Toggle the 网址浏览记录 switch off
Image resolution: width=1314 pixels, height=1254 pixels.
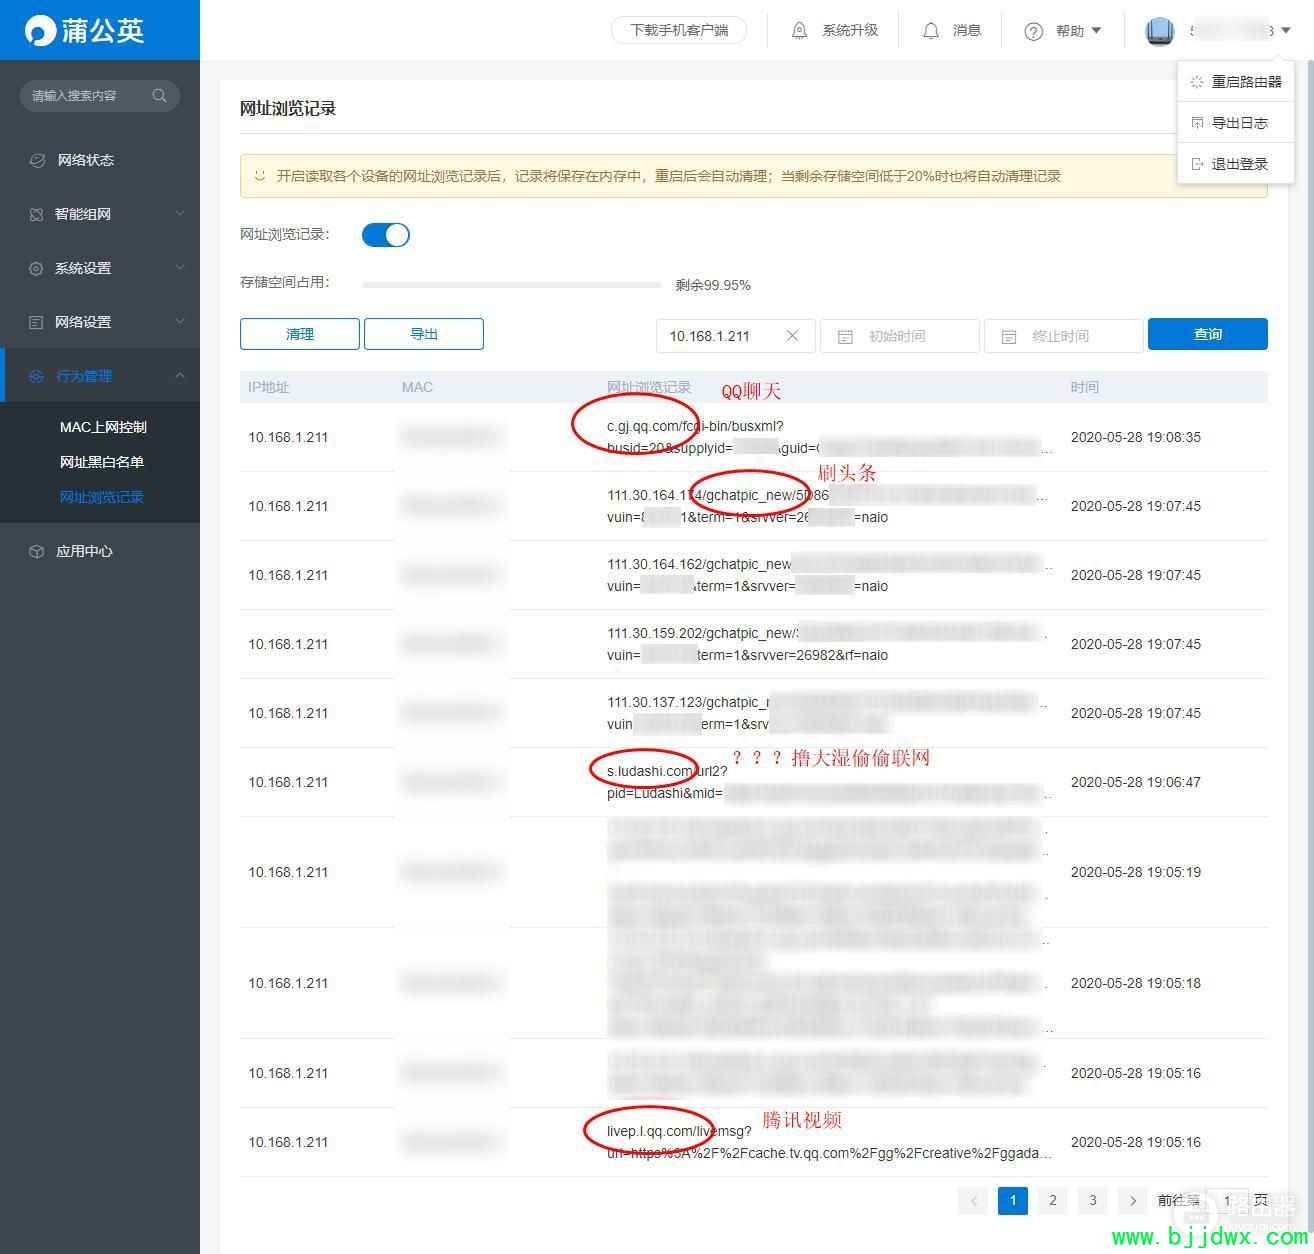pyautogui.click(x=385, y=235)
